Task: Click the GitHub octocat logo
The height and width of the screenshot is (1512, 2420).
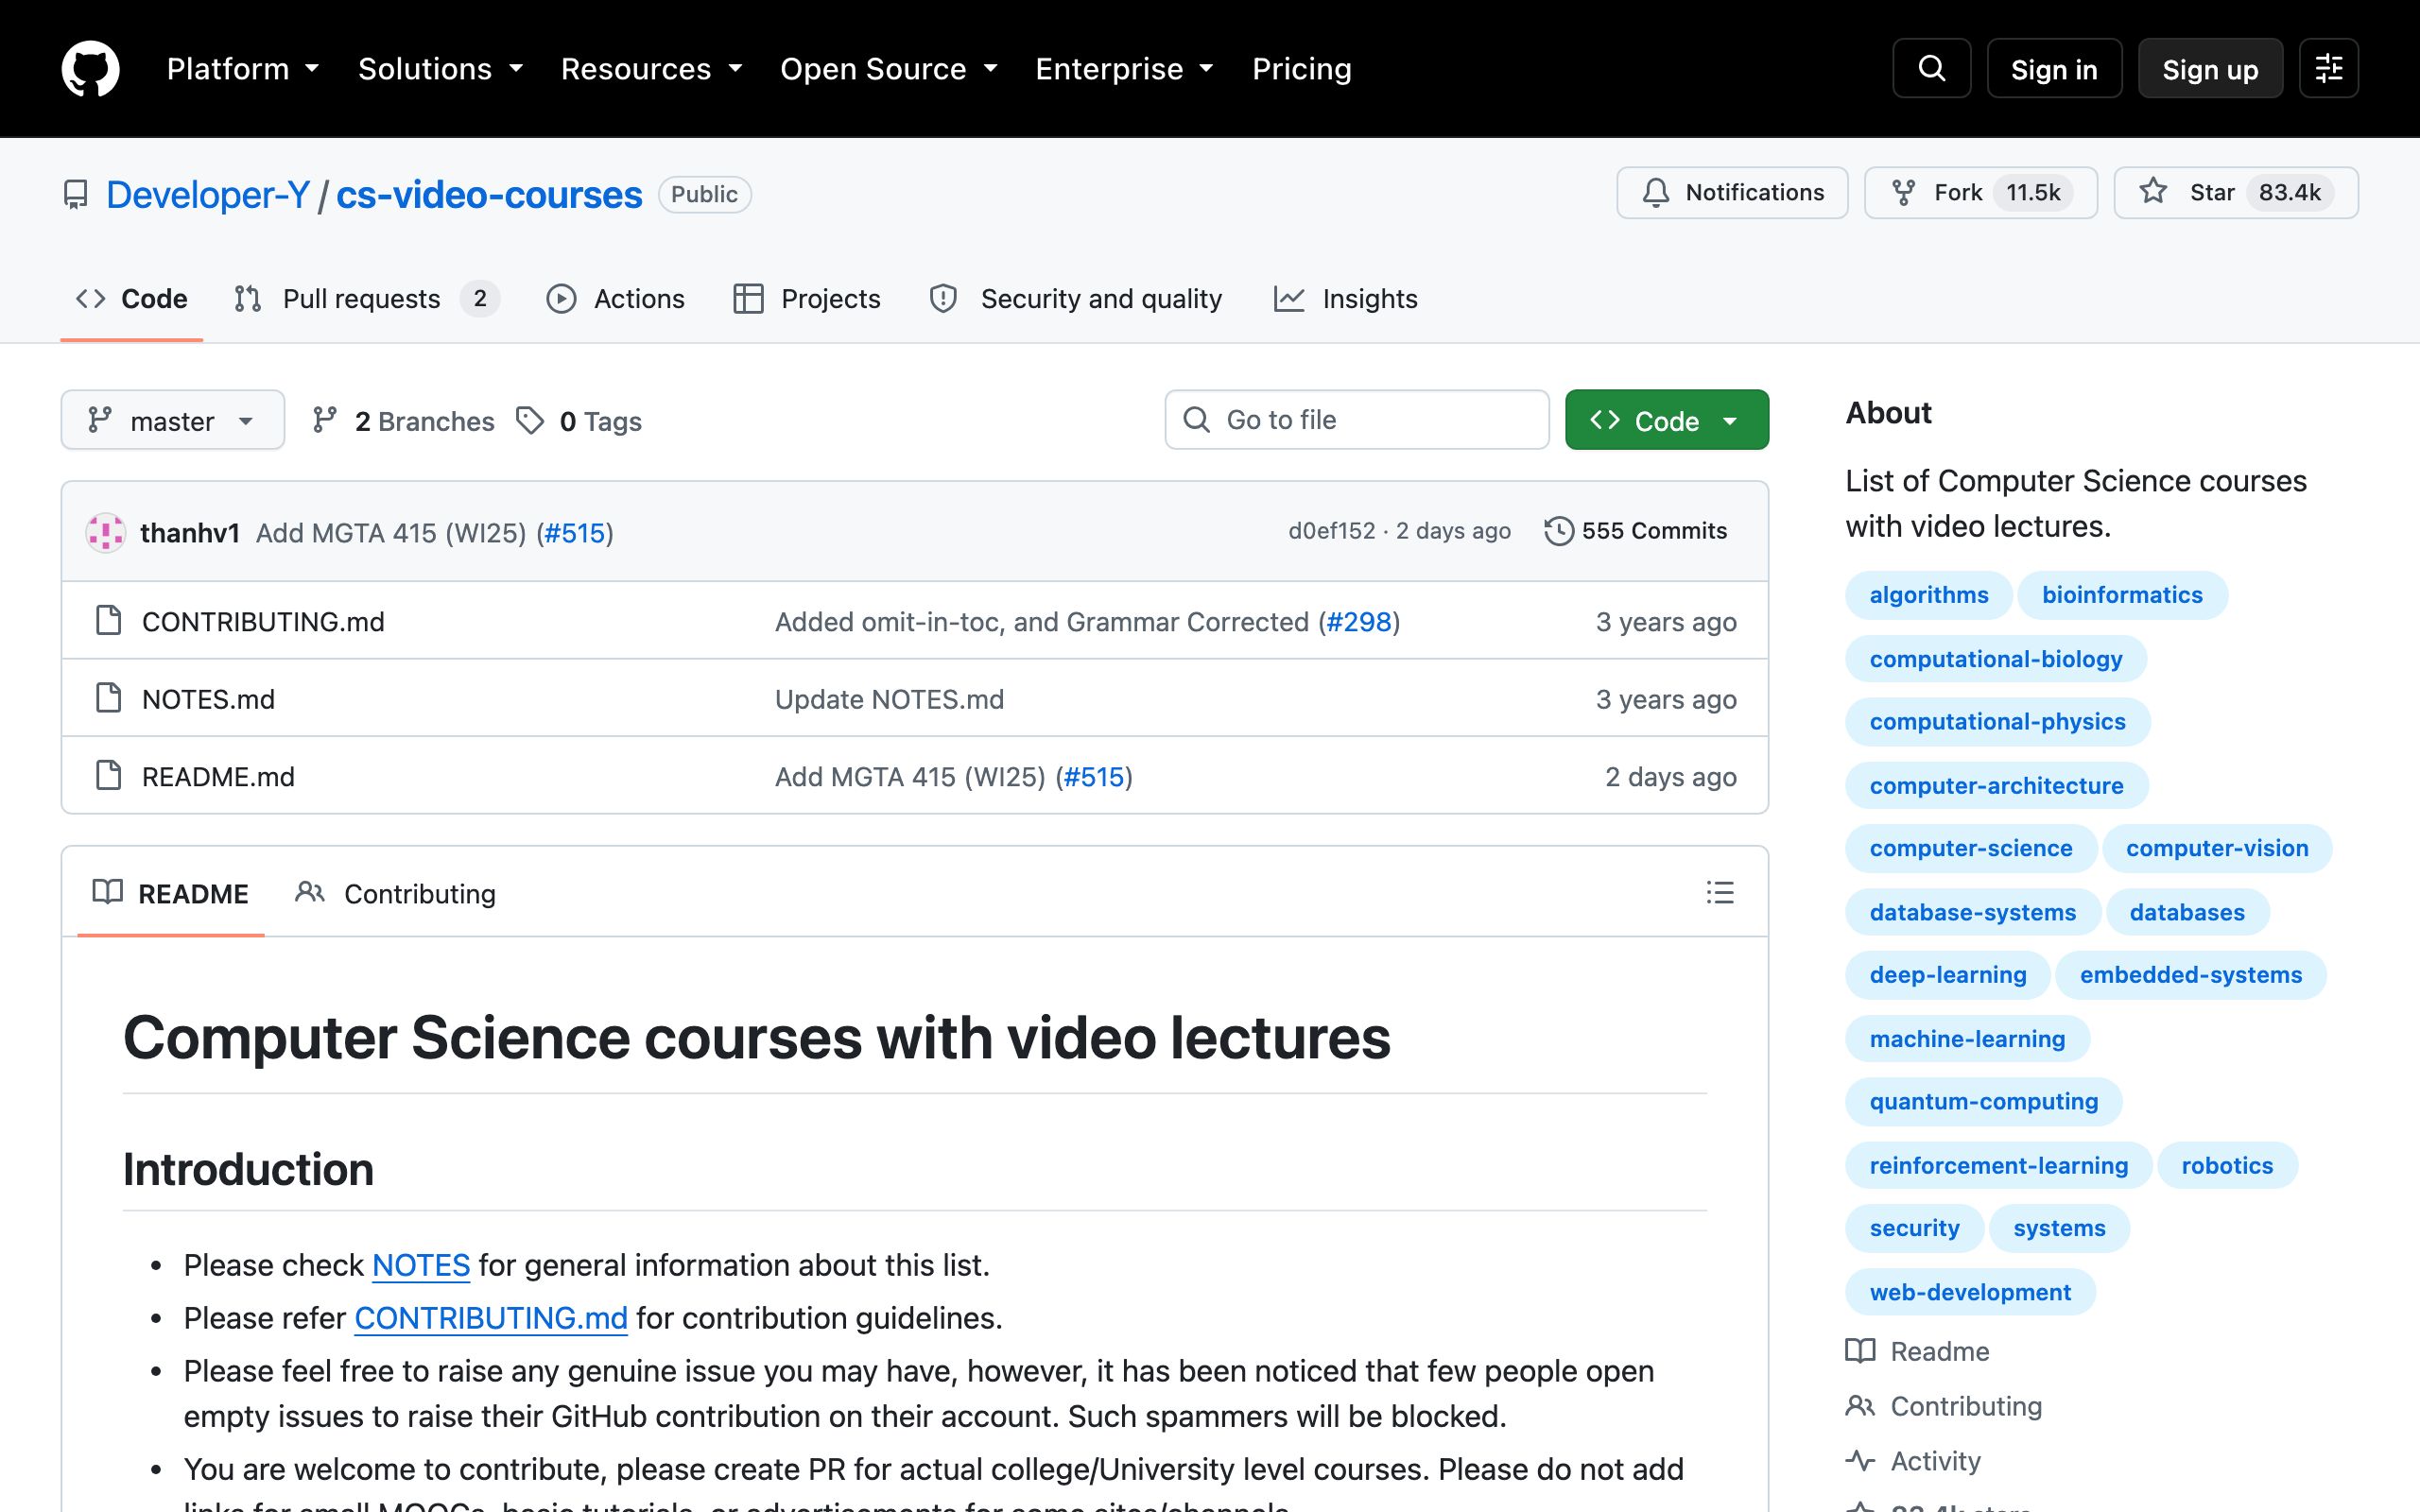Action: click(x=90, y=68)
